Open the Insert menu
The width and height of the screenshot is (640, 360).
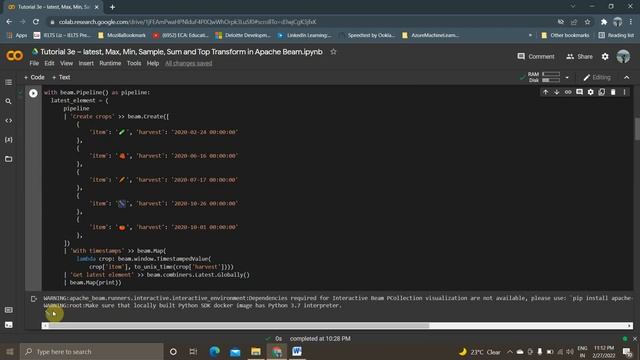click(86, 63)
